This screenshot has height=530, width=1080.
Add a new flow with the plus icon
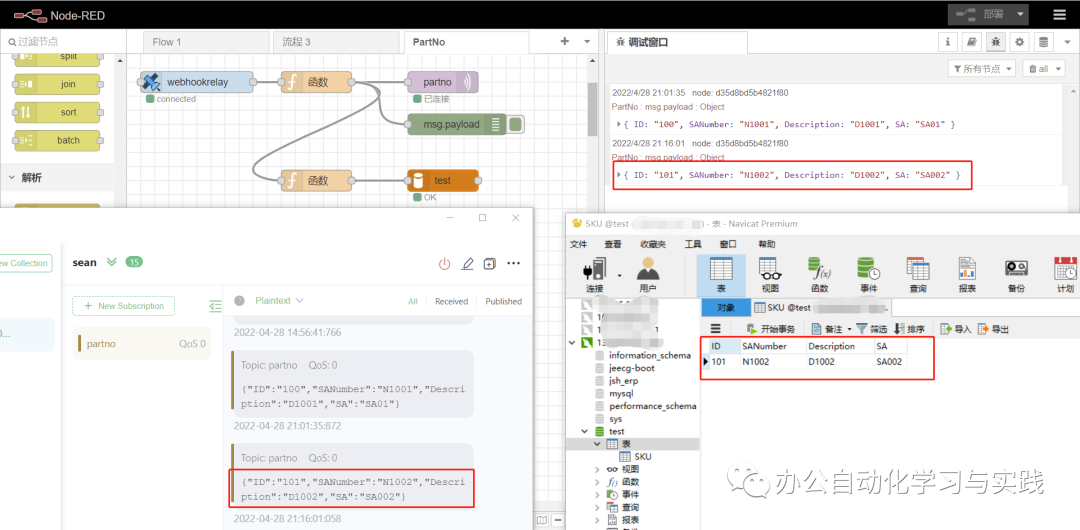(565, 41)
